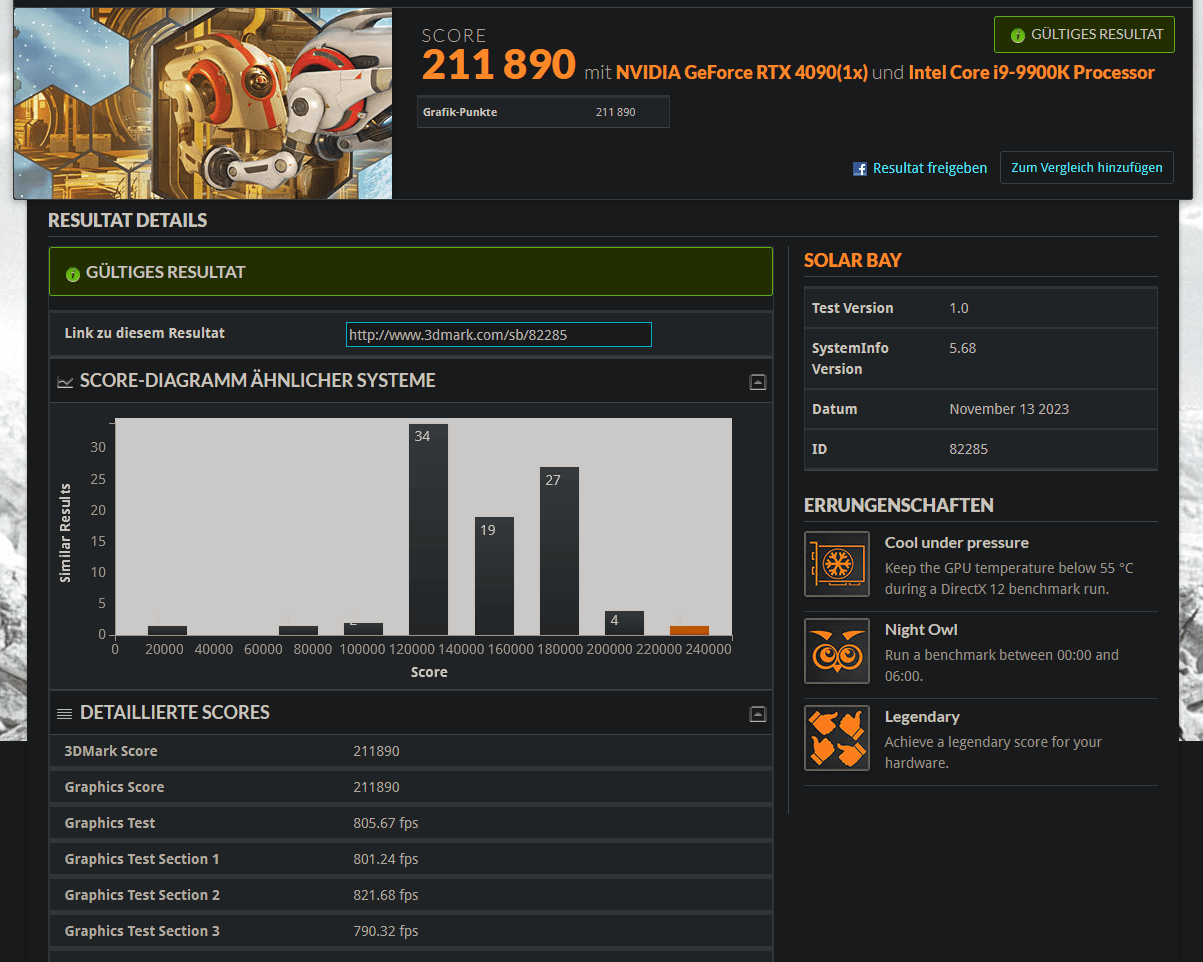Viewport: 1203px width, 962px height.
Task: Click the histogram bar labeled 4
Action: [x=624, y=622]
